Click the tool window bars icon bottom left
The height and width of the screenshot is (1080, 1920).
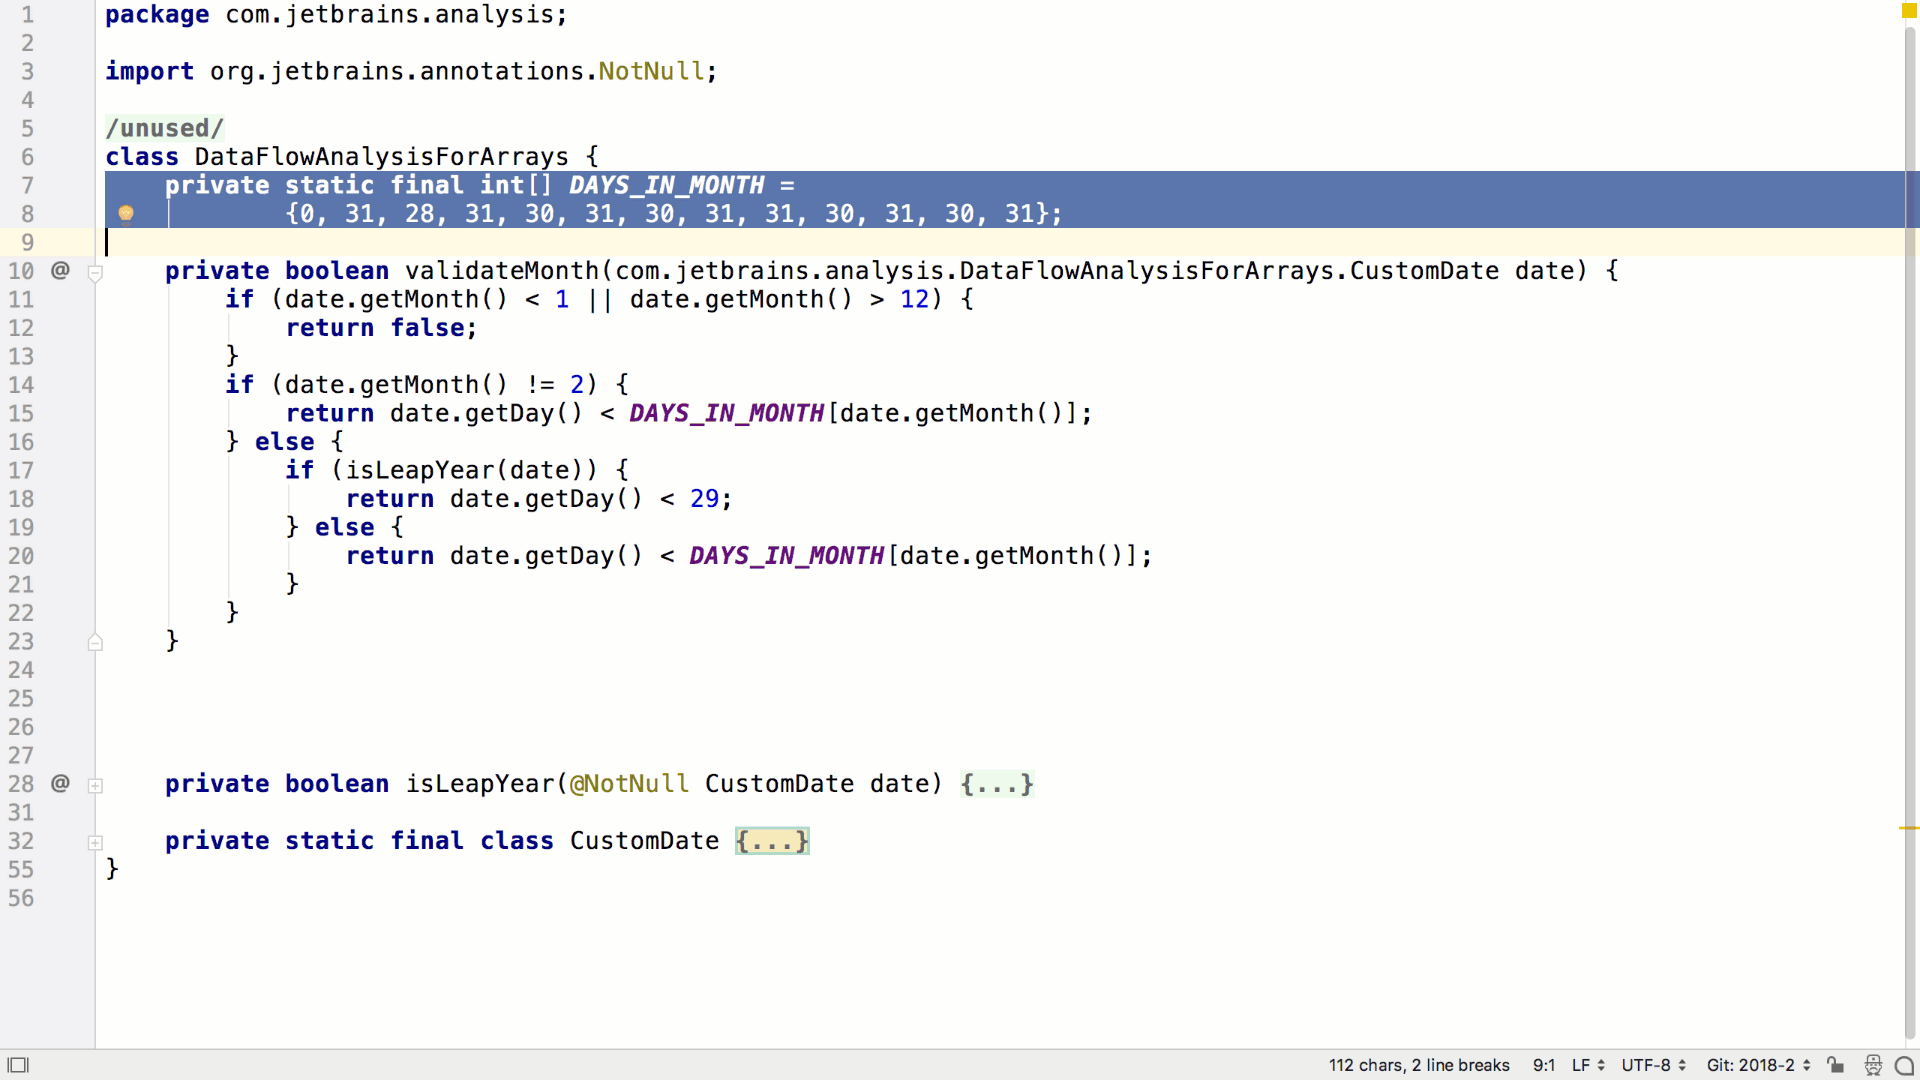click(x=17, y=1065)
